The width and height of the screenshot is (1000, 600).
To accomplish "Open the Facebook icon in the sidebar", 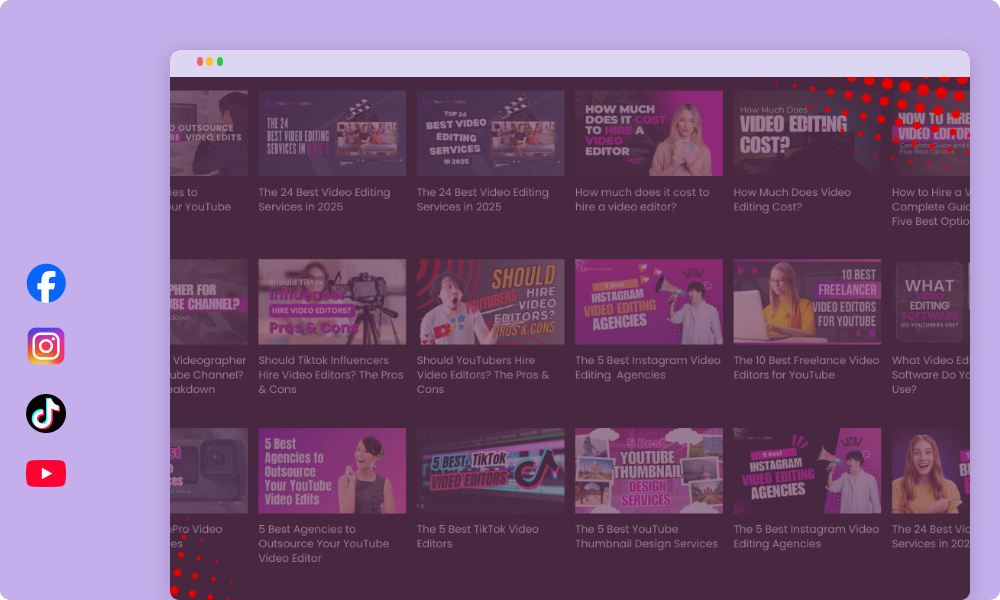I will (46, 283).
